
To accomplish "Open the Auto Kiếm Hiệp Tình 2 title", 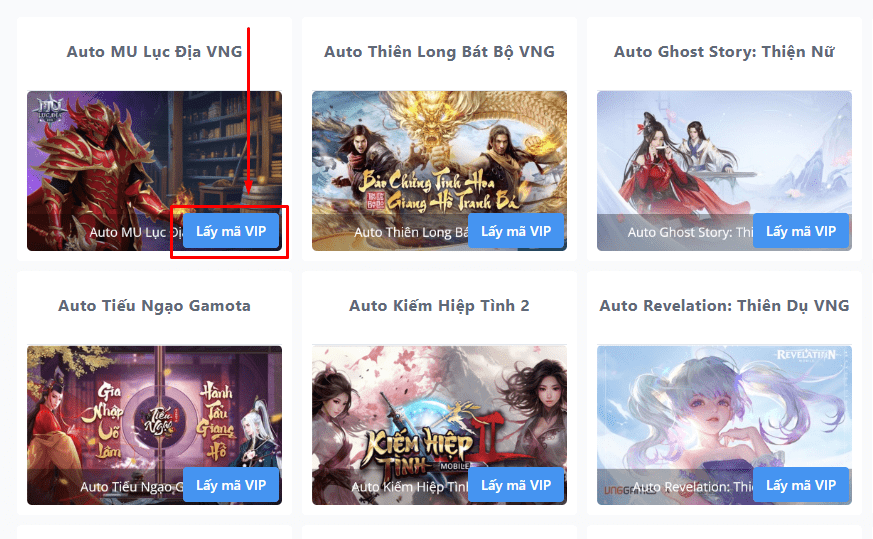I will coord(439,306).
